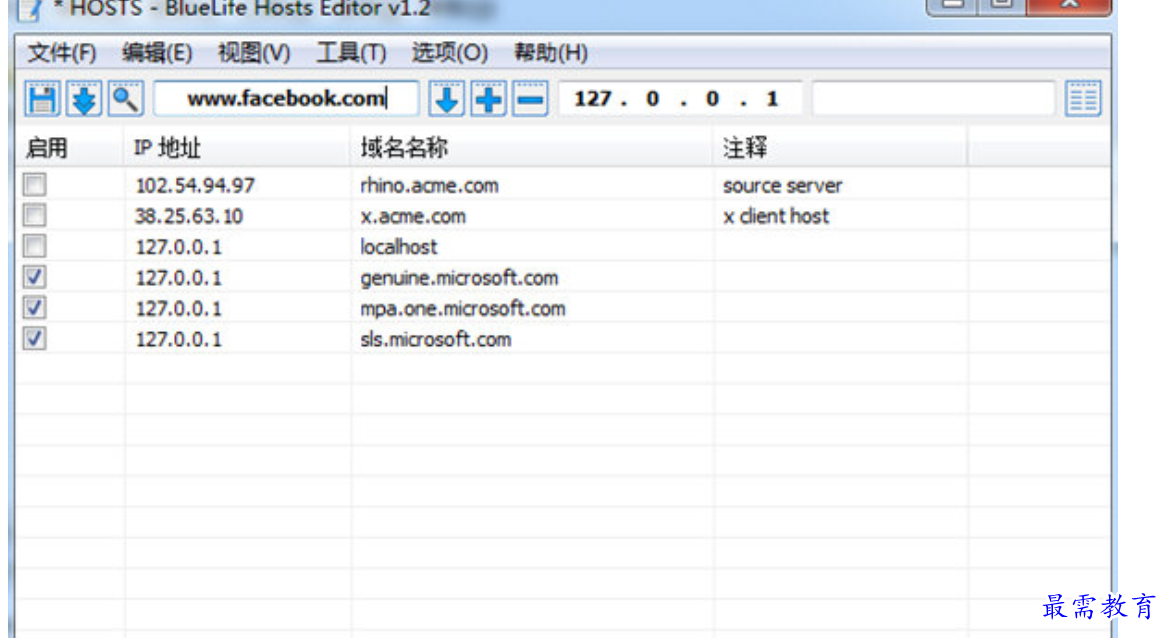Uncheck the genuine.microsoft.com entry
The image size is (1164, 638).
tap(34, 277)
